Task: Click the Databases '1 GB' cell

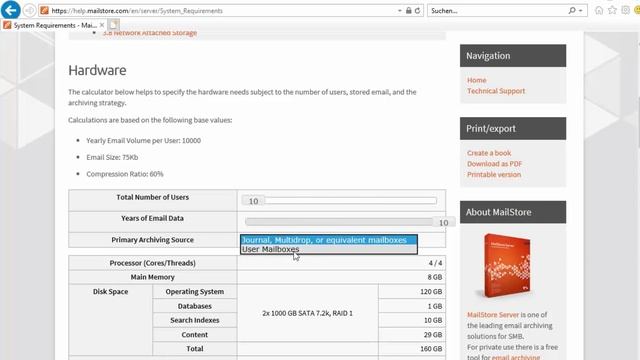Action: point(412,306)
